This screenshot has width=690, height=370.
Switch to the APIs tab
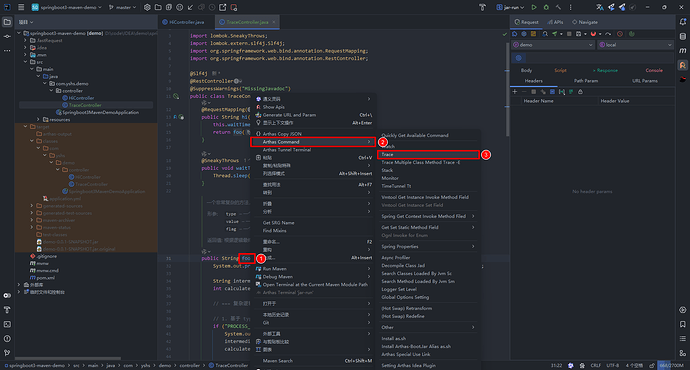click(x=555, y=22)
